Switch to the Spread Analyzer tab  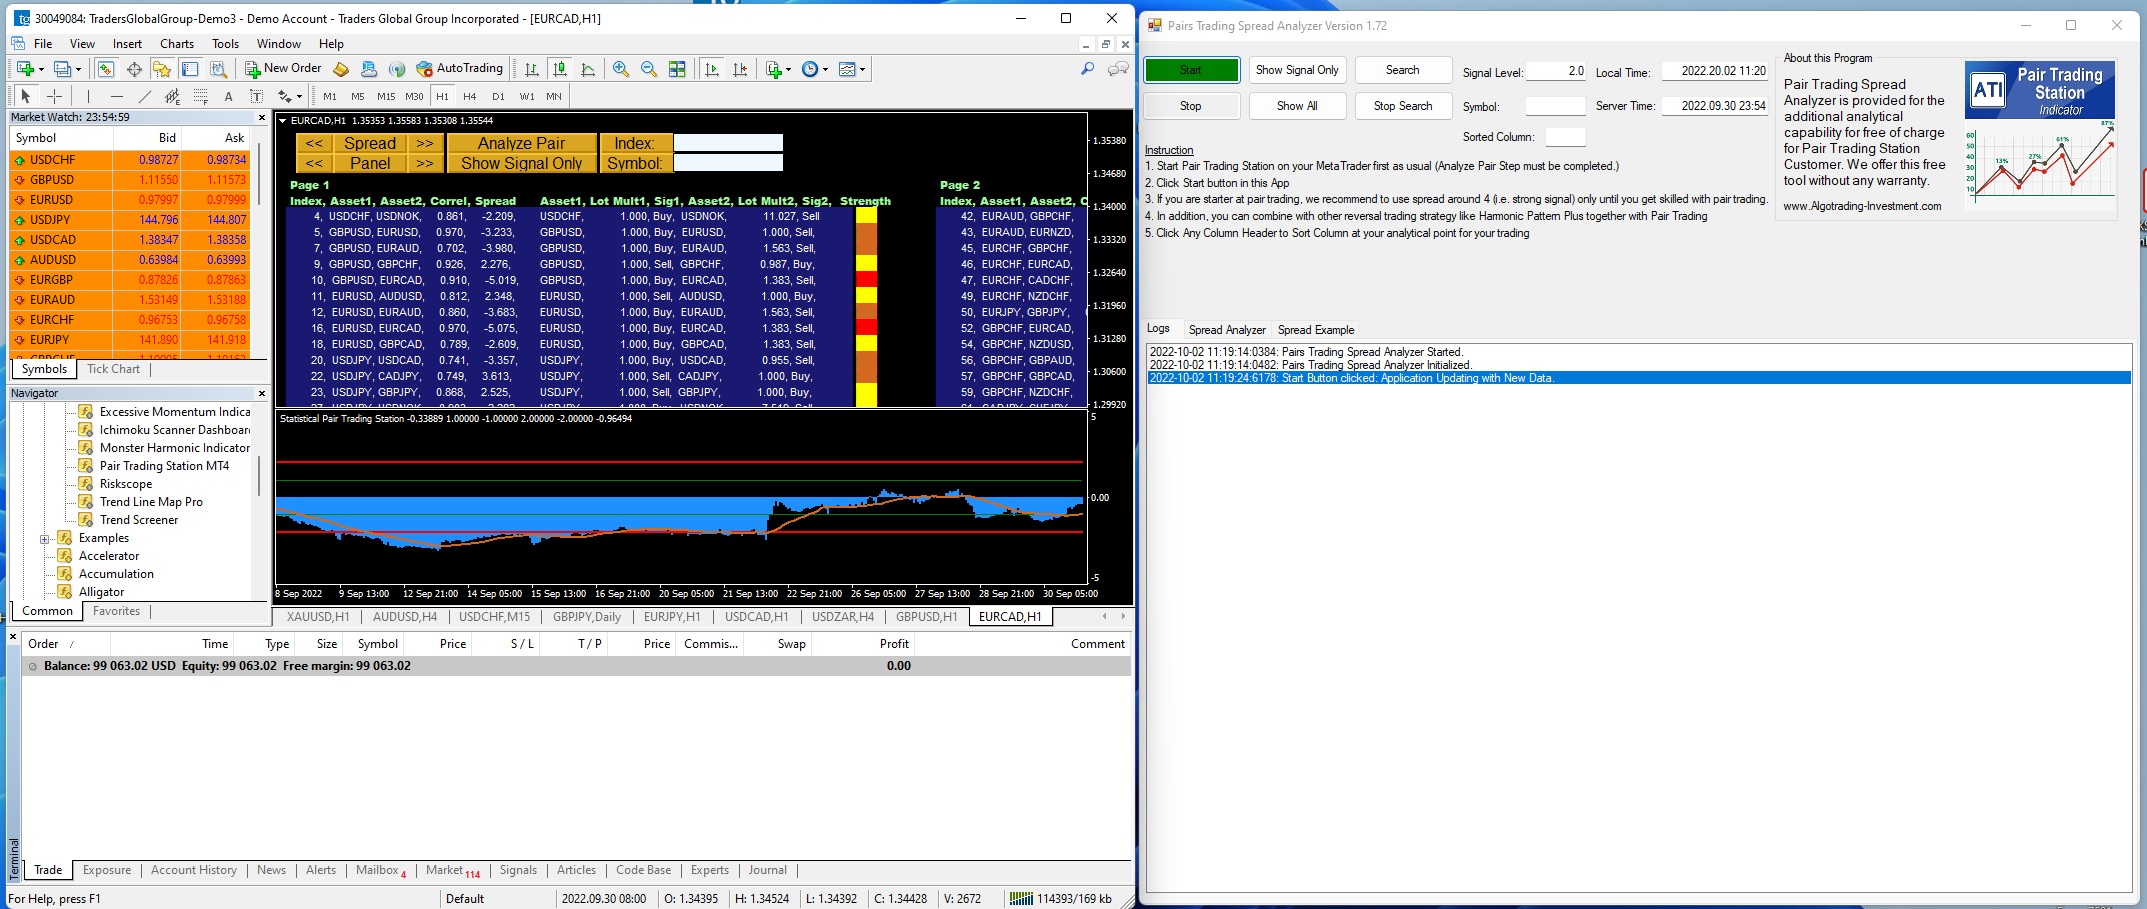(1227, 330)
